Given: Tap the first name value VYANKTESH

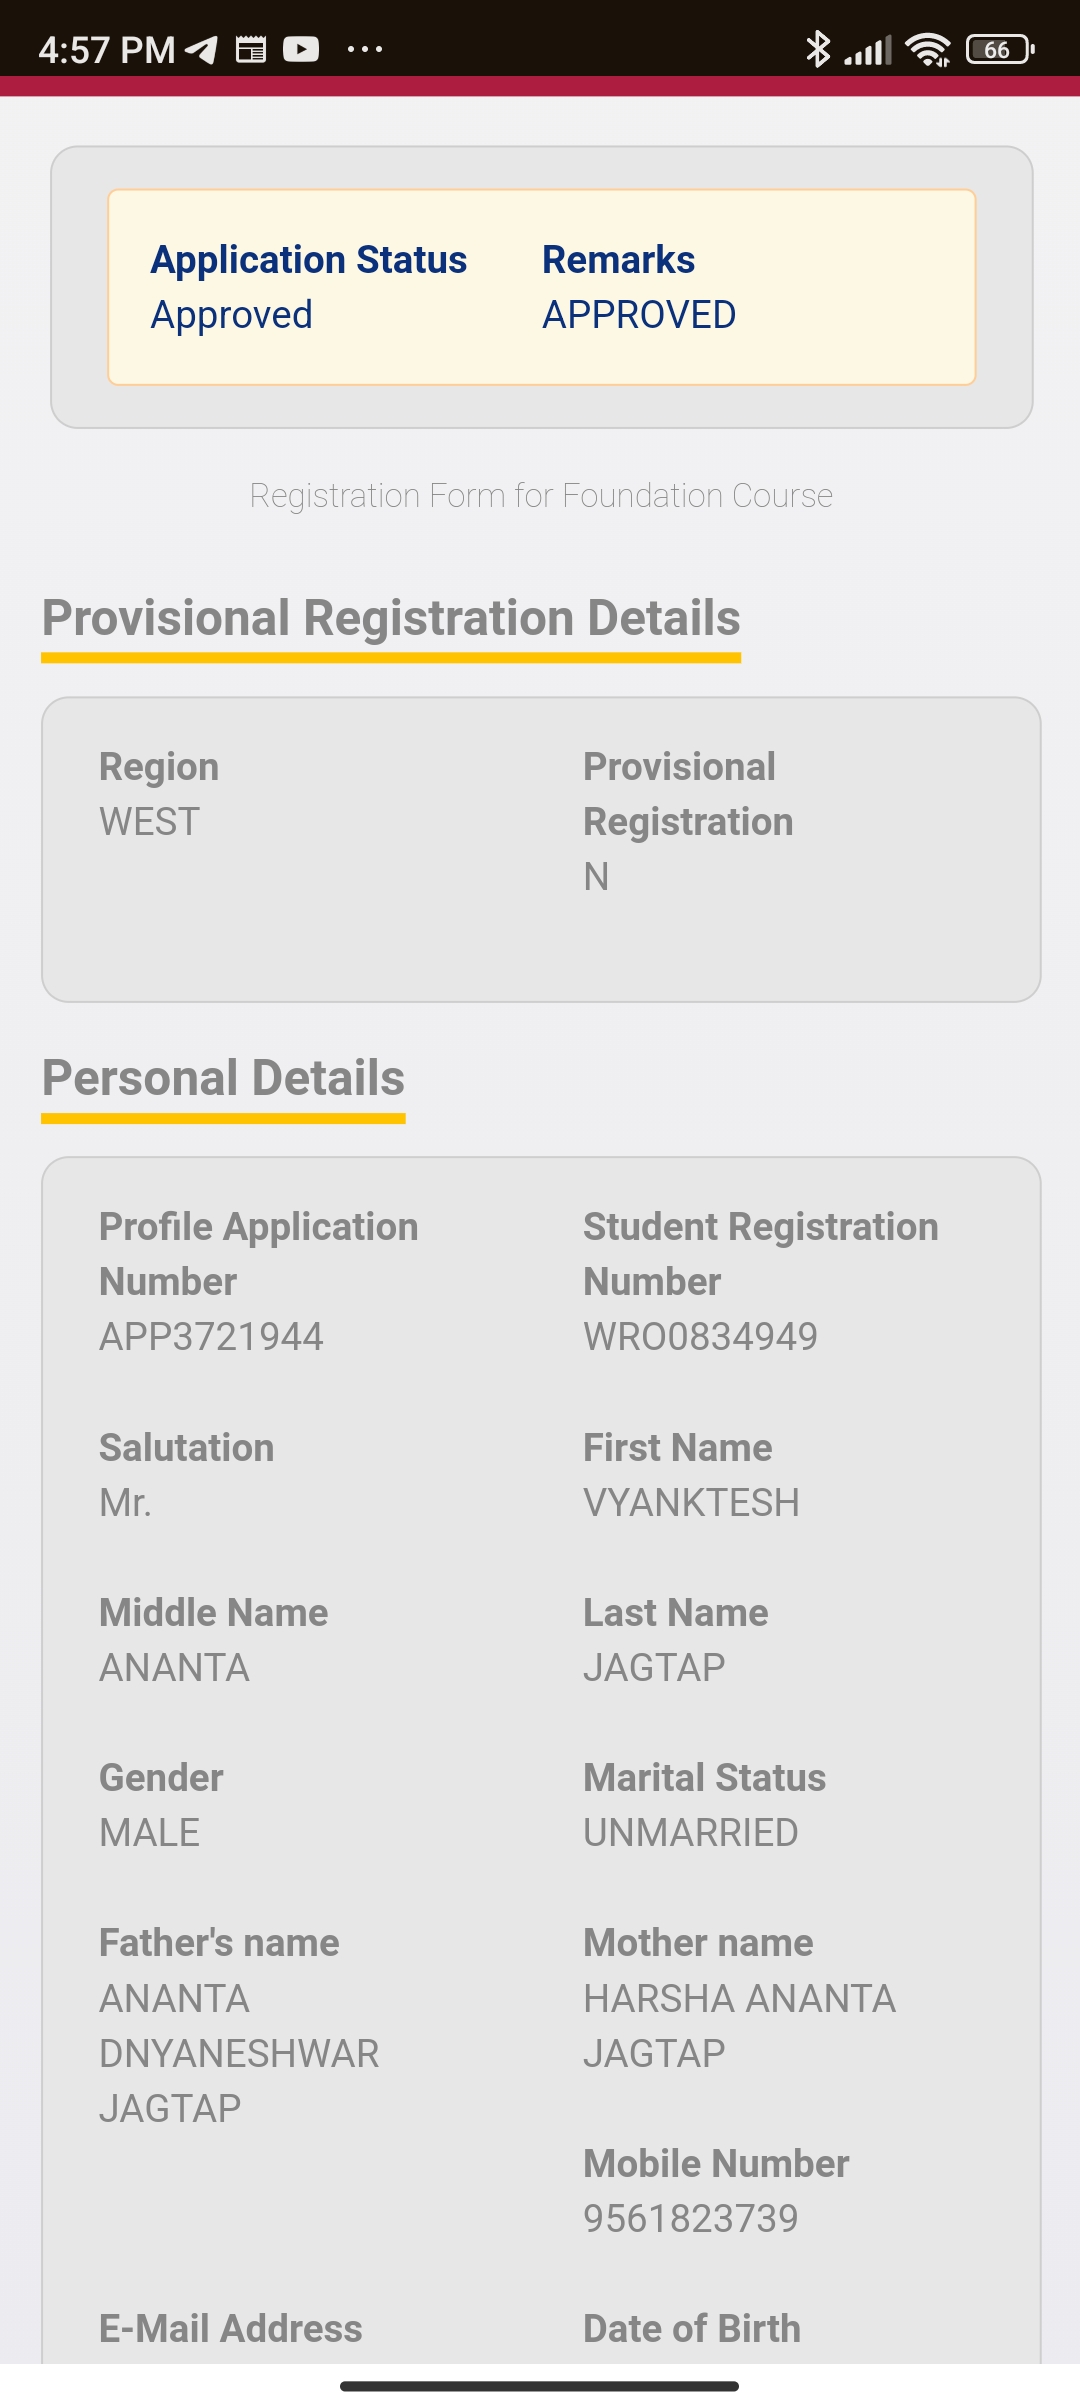Looking at the screenshot, I should tap(691, 1503).
